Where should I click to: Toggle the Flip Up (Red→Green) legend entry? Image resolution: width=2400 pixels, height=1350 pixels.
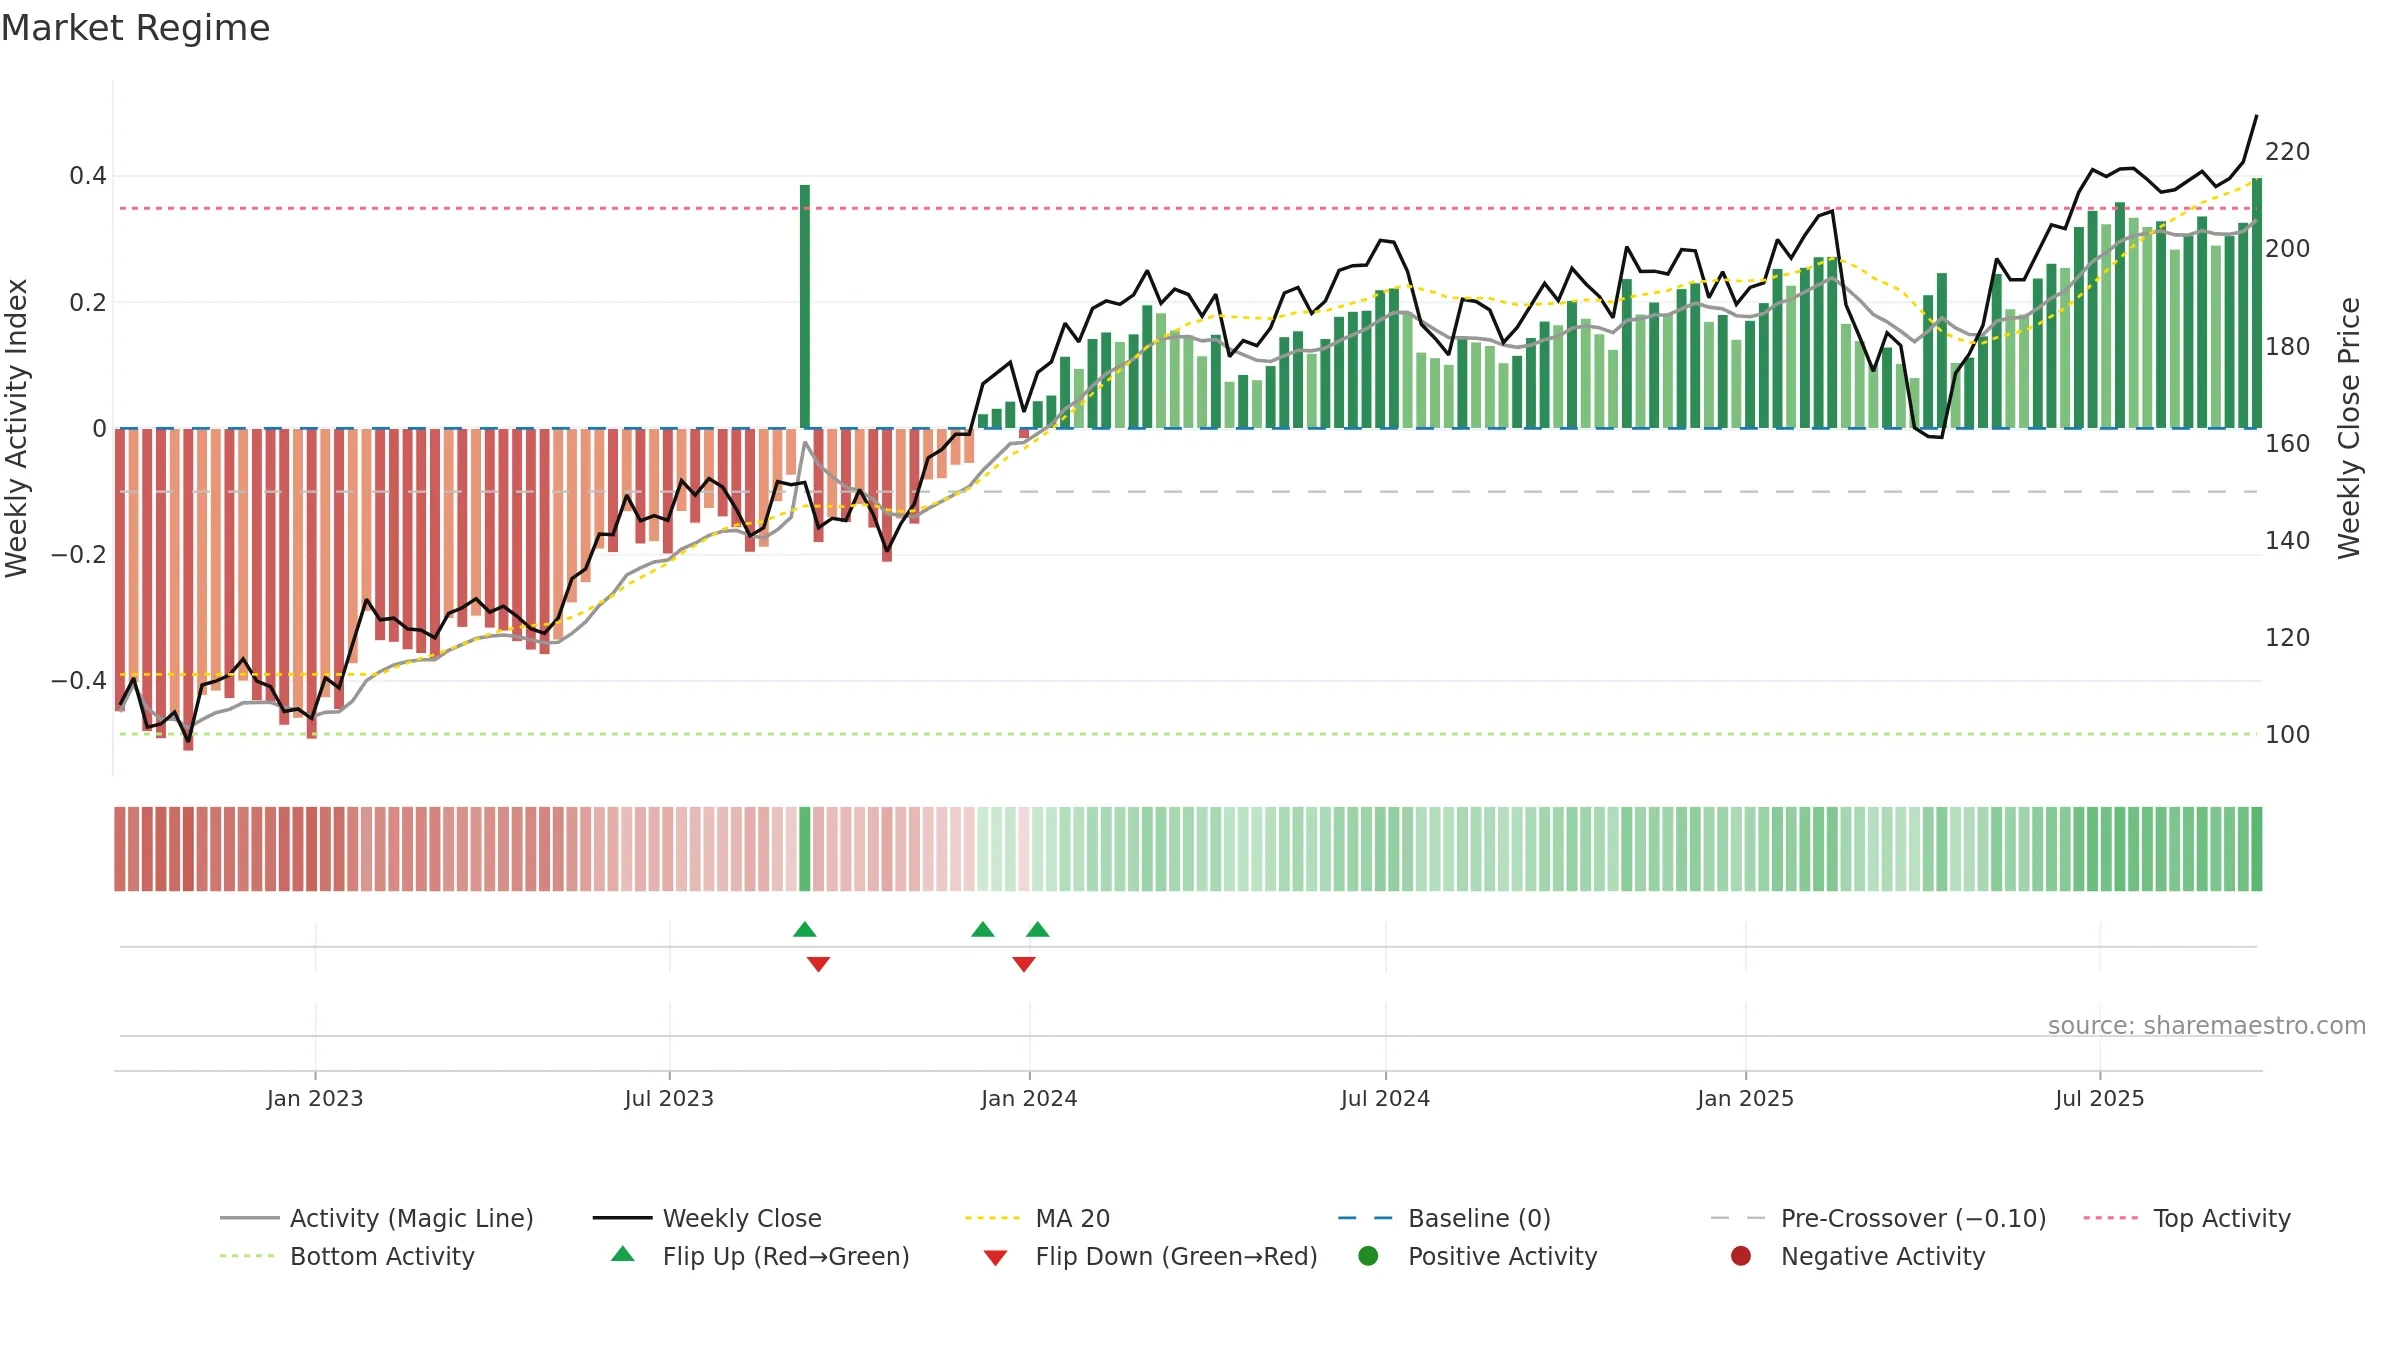point(760,1256)
